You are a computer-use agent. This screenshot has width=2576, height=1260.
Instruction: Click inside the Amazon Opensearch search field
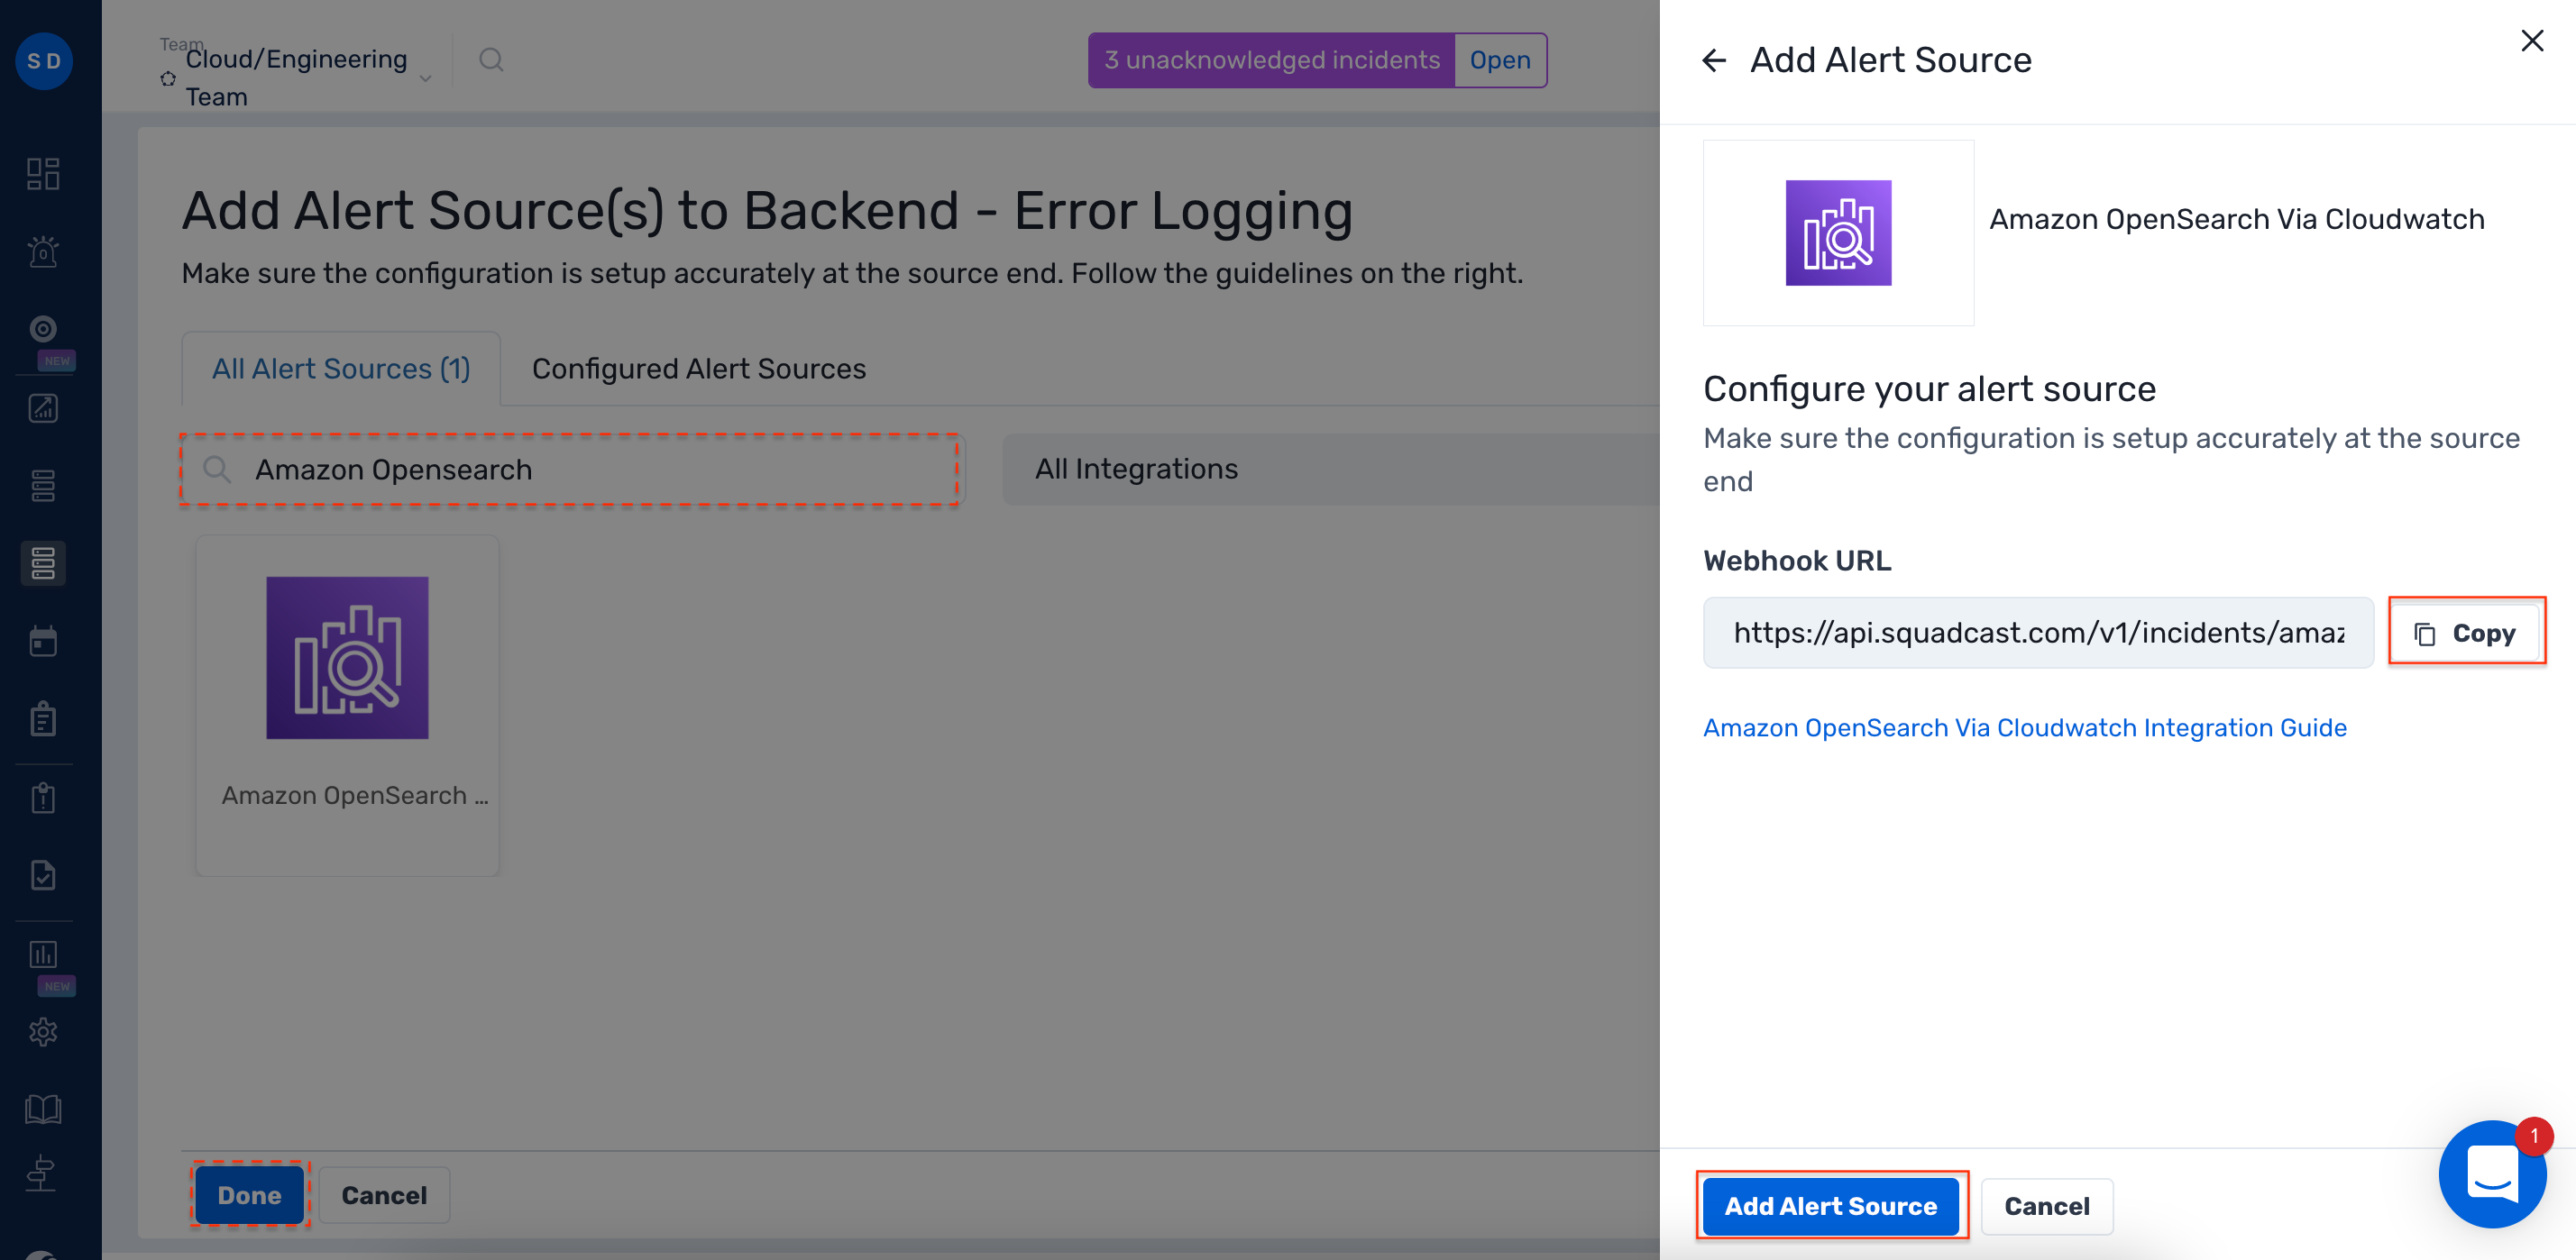click(570, 469)
